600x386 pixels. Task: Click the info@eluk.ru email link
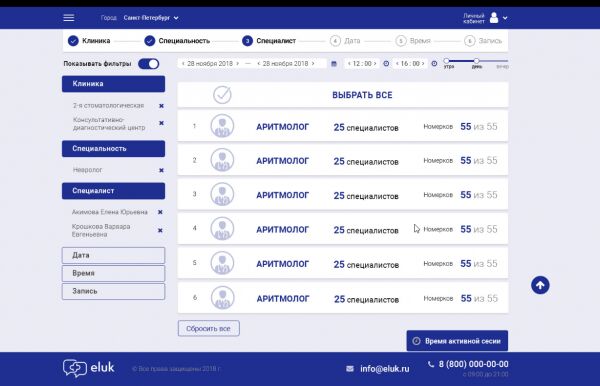[x=385, y=369]
